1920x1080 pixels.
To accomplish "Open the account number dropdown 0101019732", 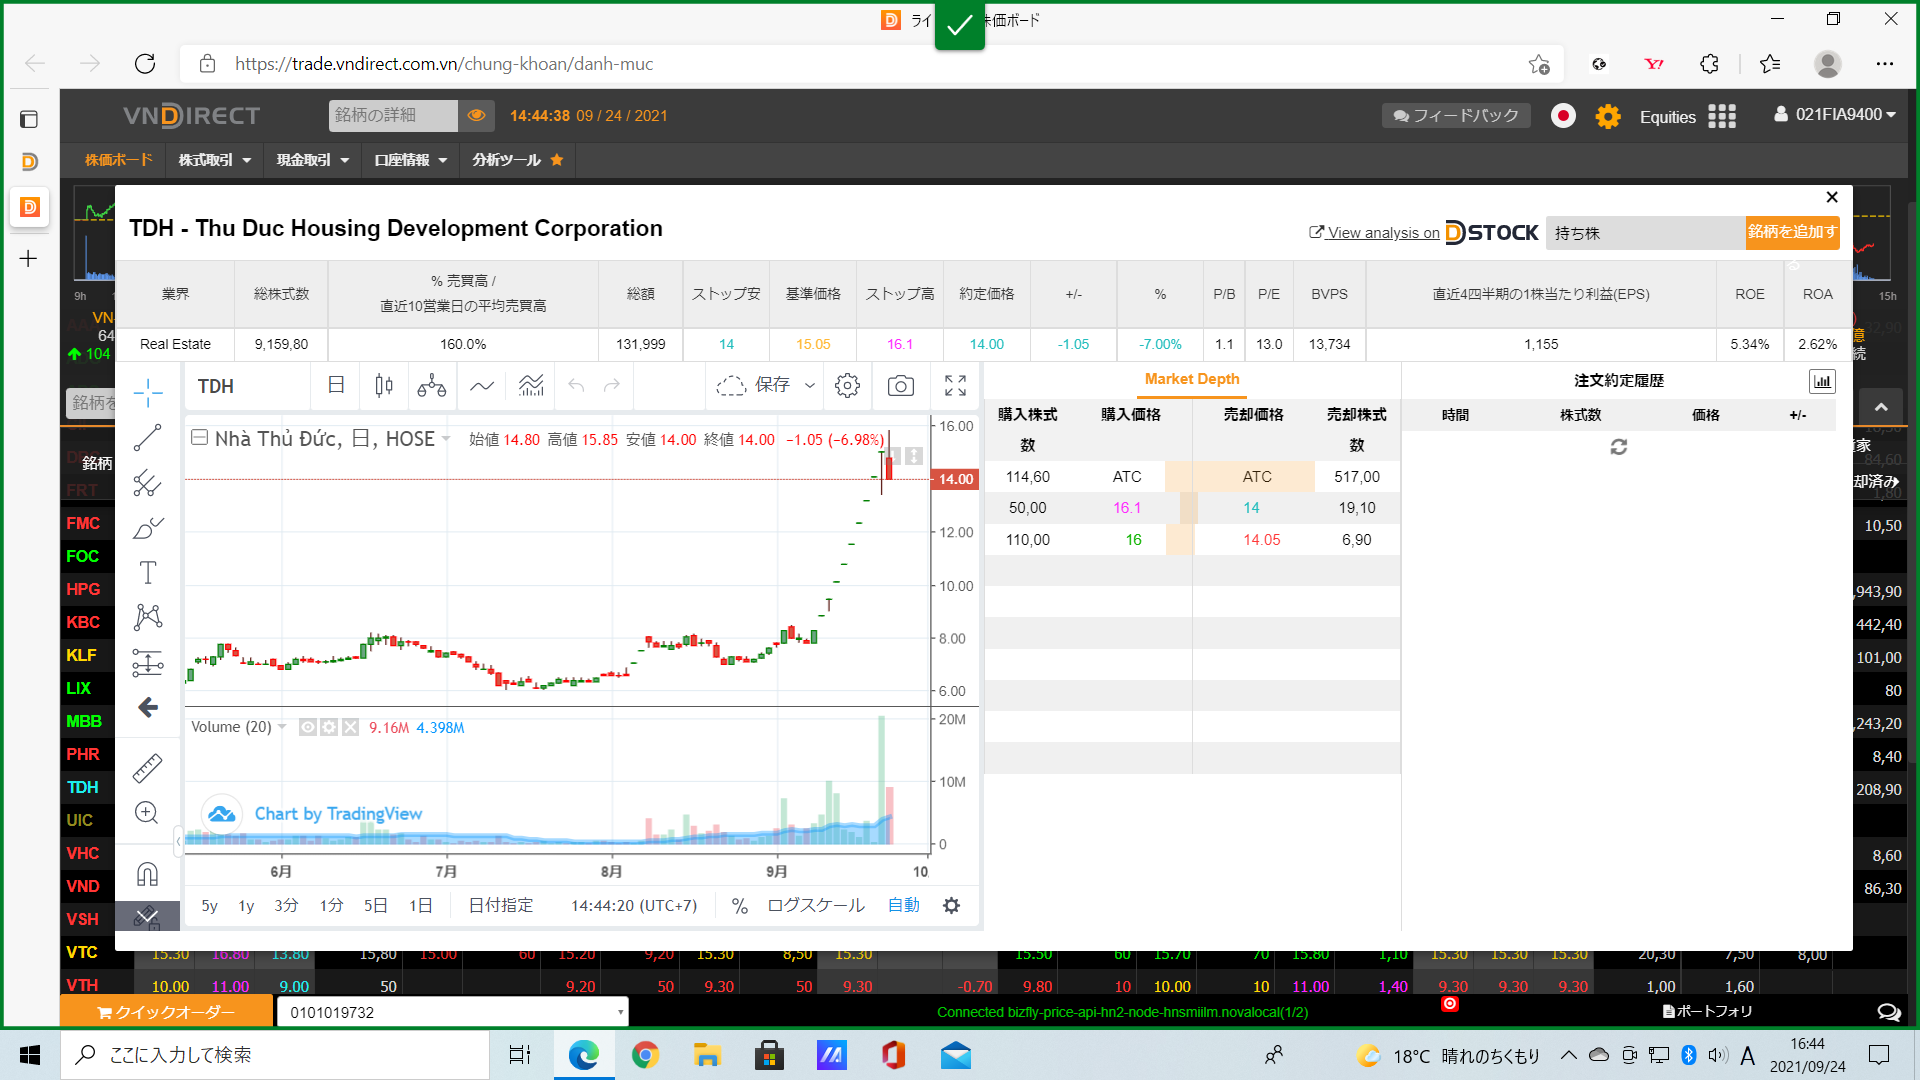I will point(453,1012).
